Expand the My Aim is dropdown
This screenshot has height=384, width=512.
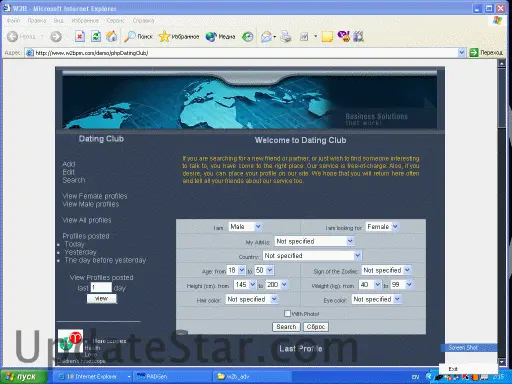[314, 241]
